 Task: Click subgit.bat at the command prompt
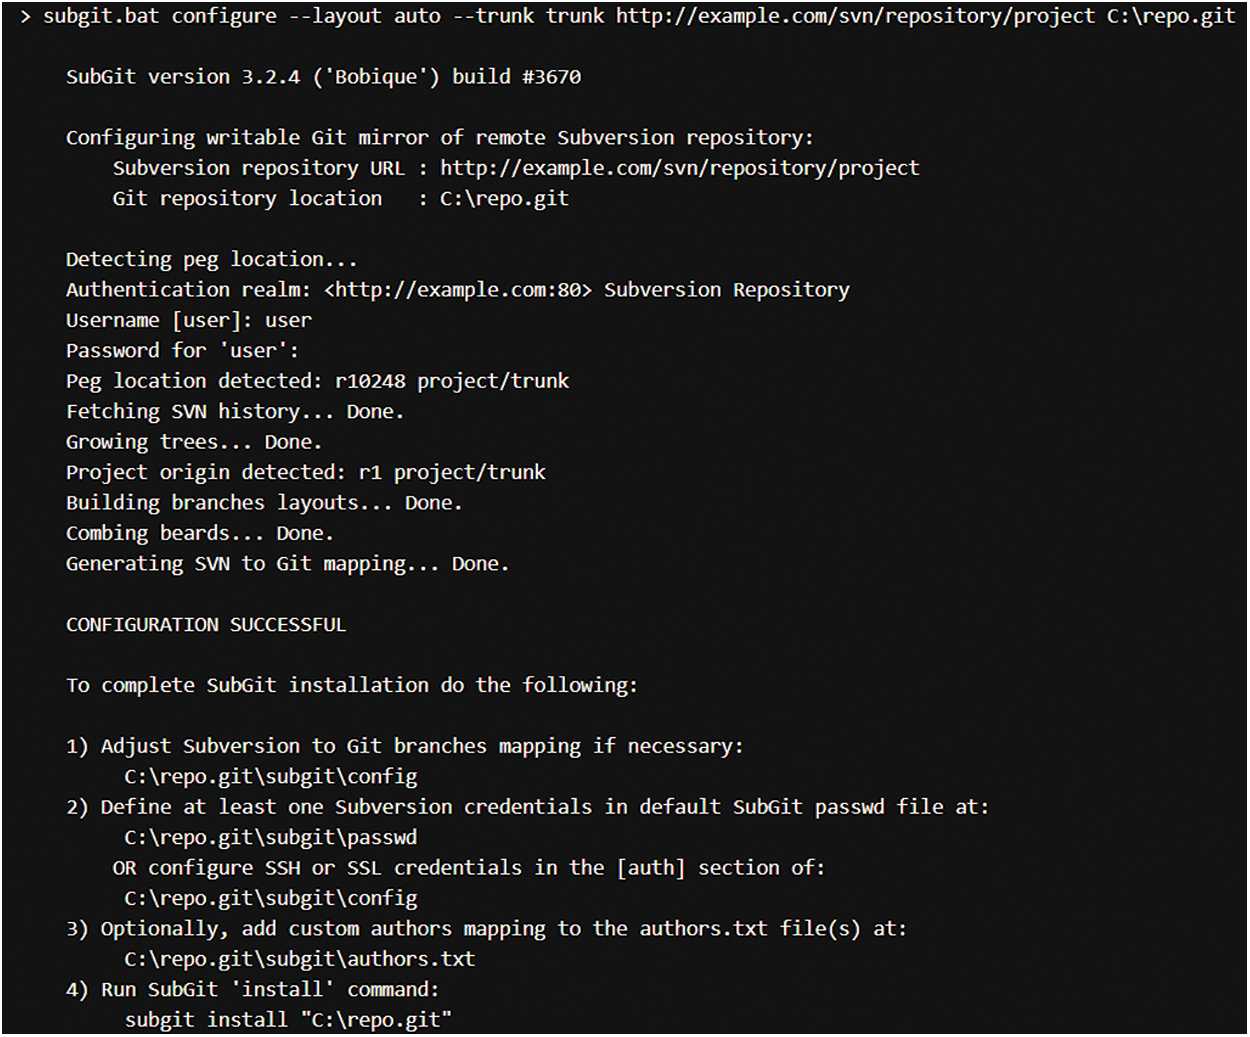click(x=100, y=17)
